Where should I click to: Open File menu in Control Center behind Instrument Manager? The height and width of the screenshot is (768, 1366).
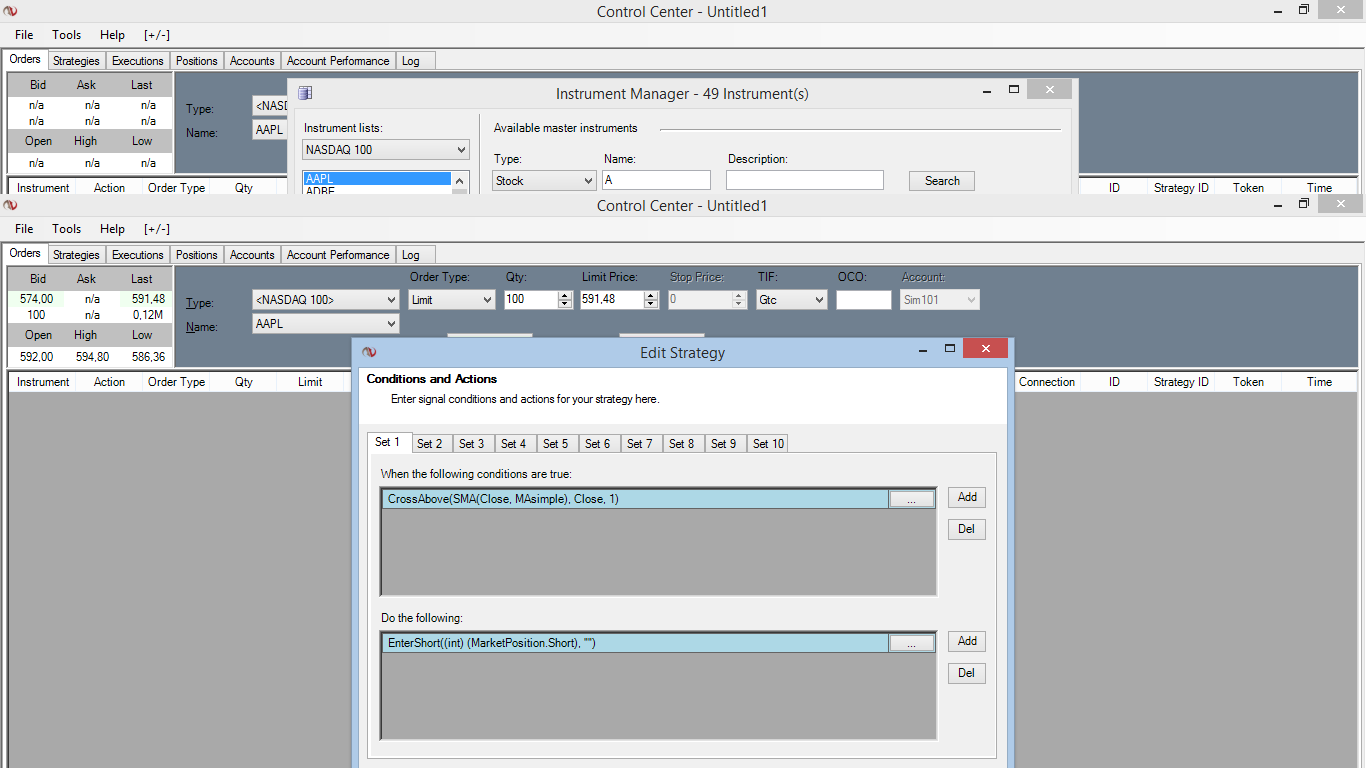pos(24,35)
